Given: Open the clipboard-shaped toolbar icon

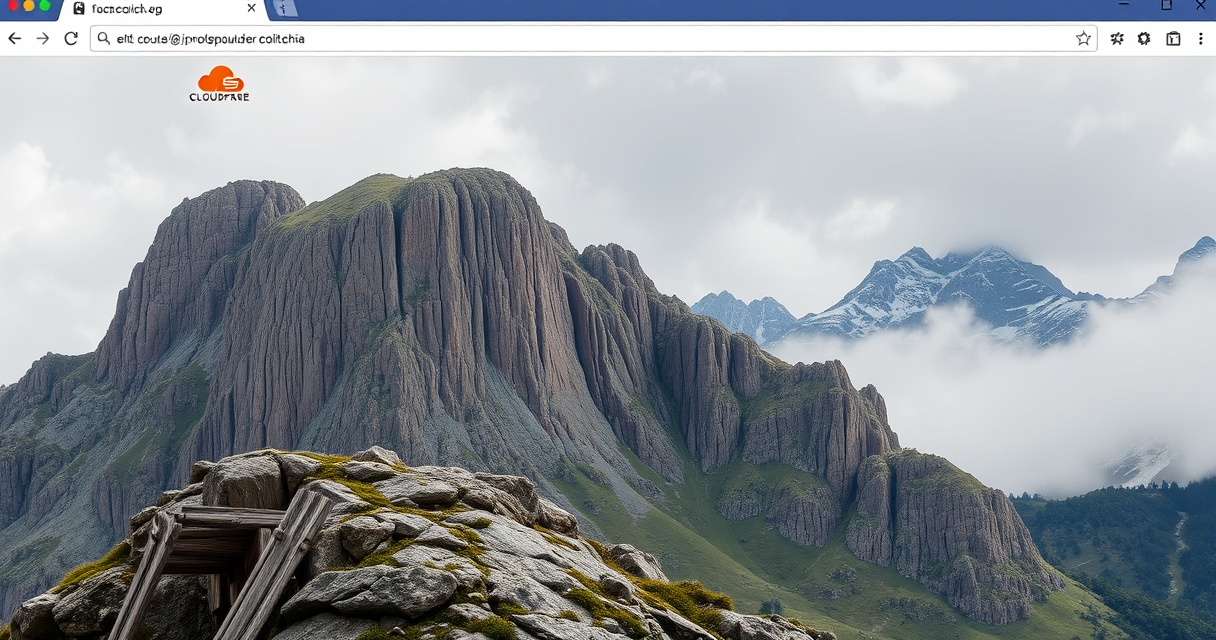Looking at the screenshot, I should point(1173,39).
